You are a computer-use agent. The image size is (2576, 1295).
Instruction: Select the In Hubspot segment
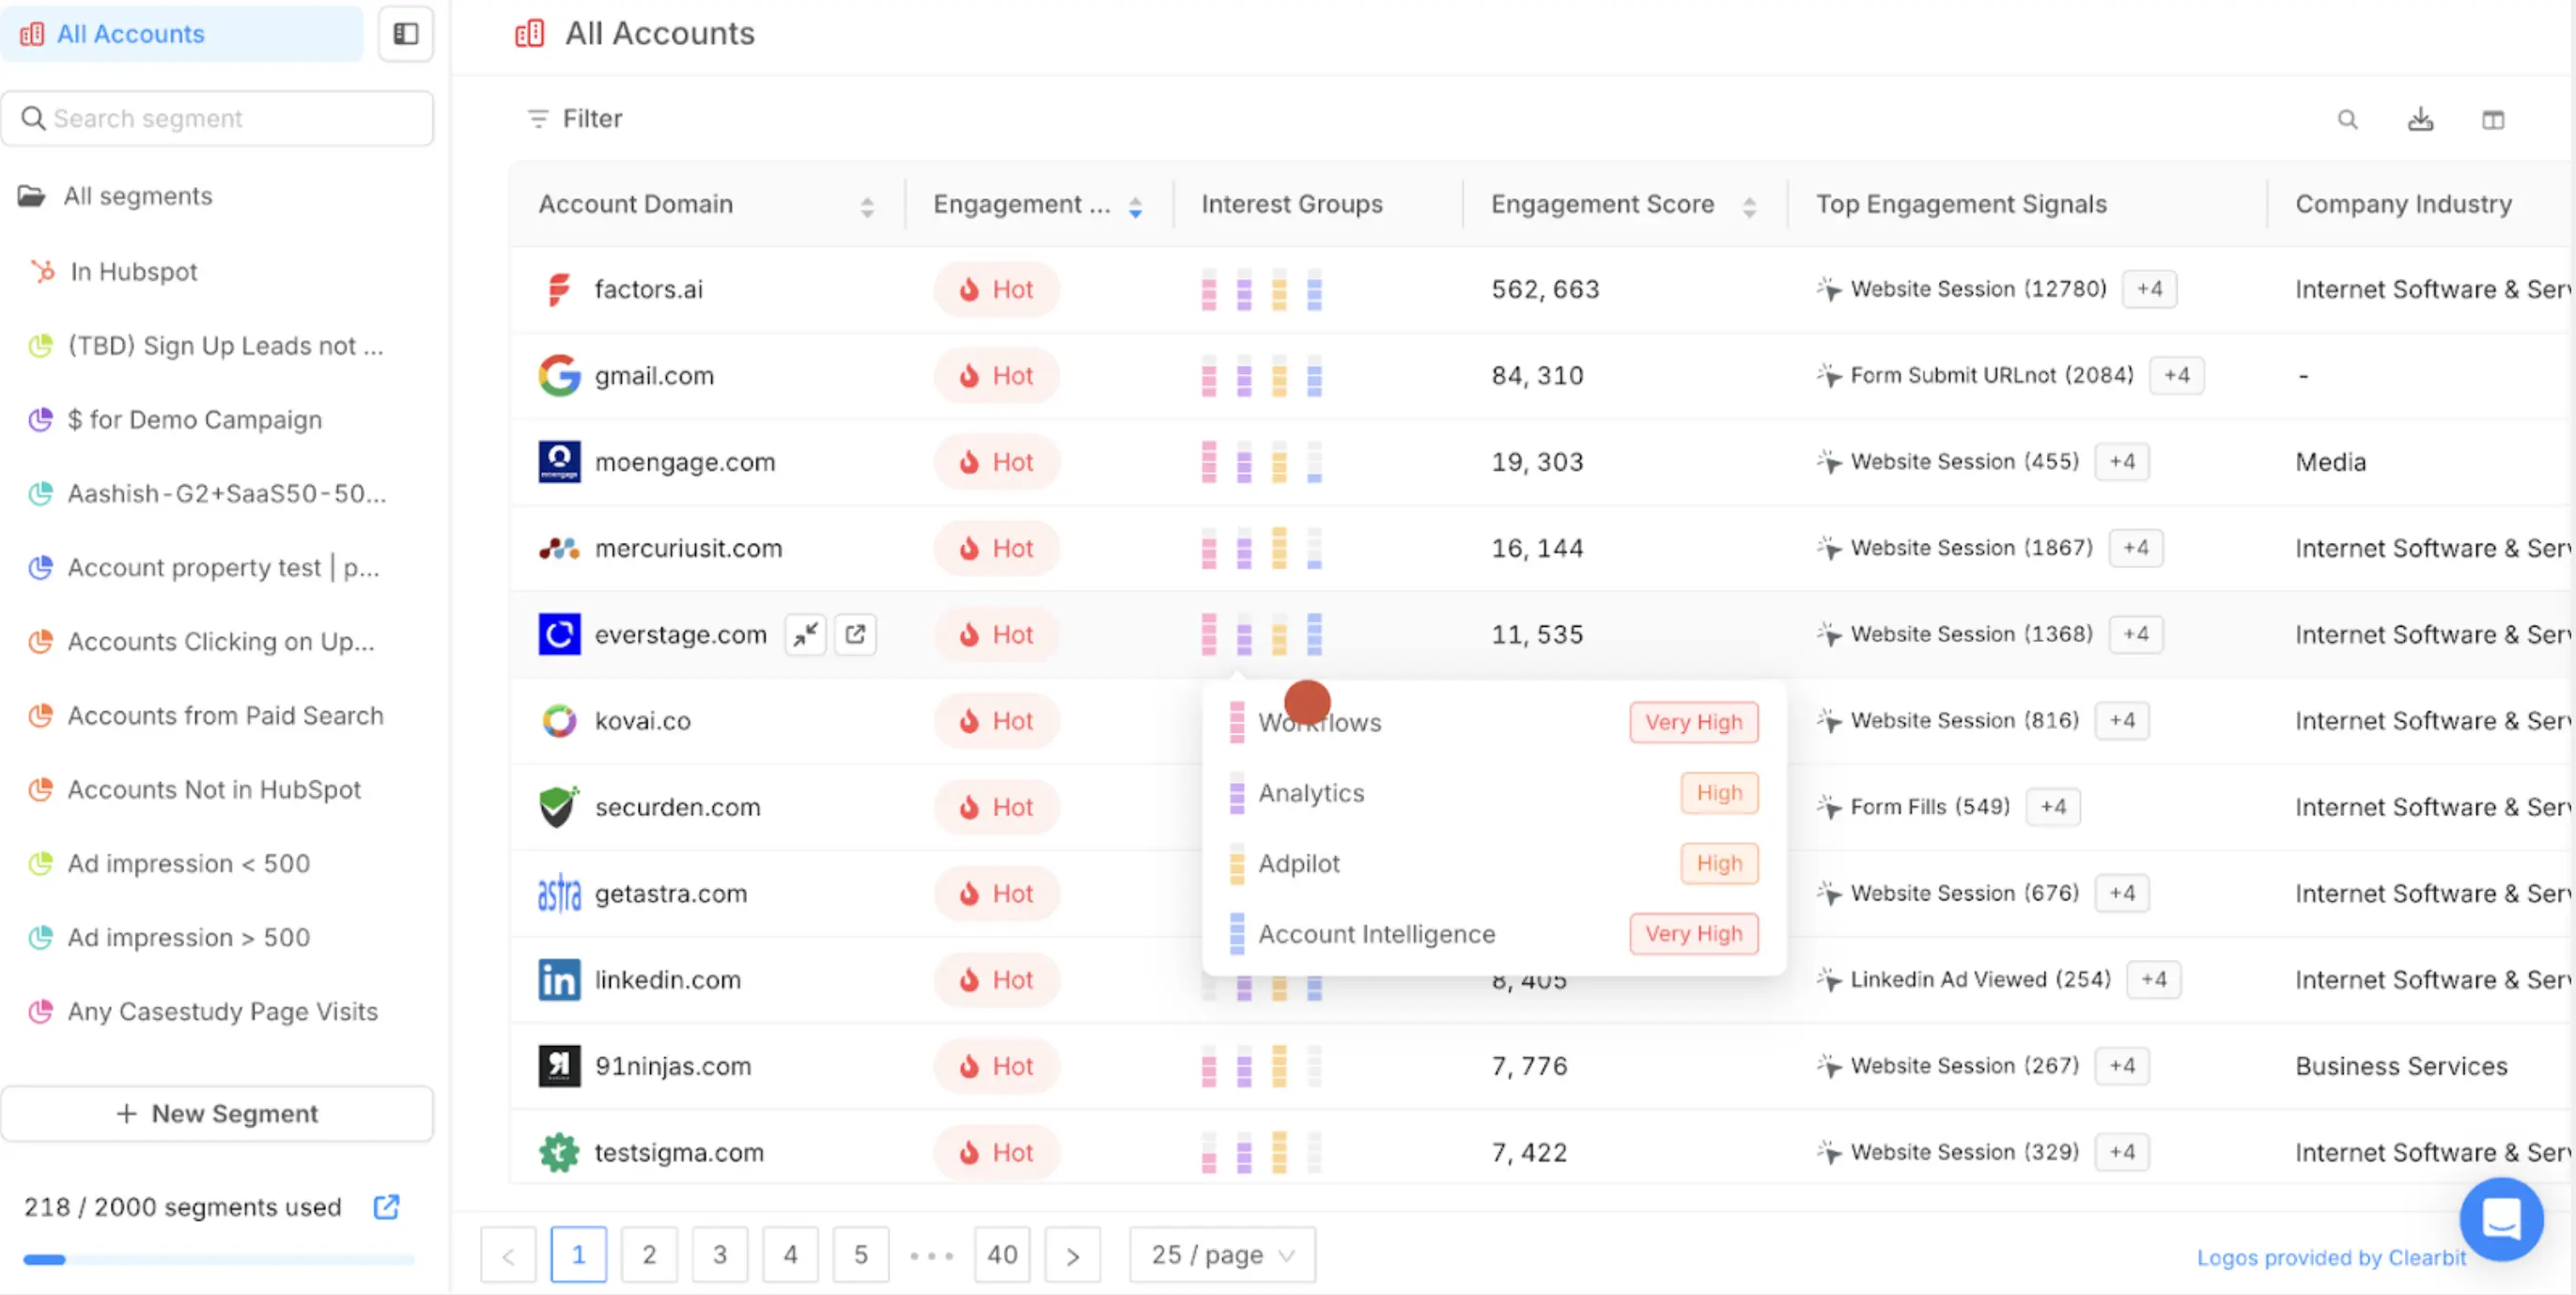click(x=133, y=271)
